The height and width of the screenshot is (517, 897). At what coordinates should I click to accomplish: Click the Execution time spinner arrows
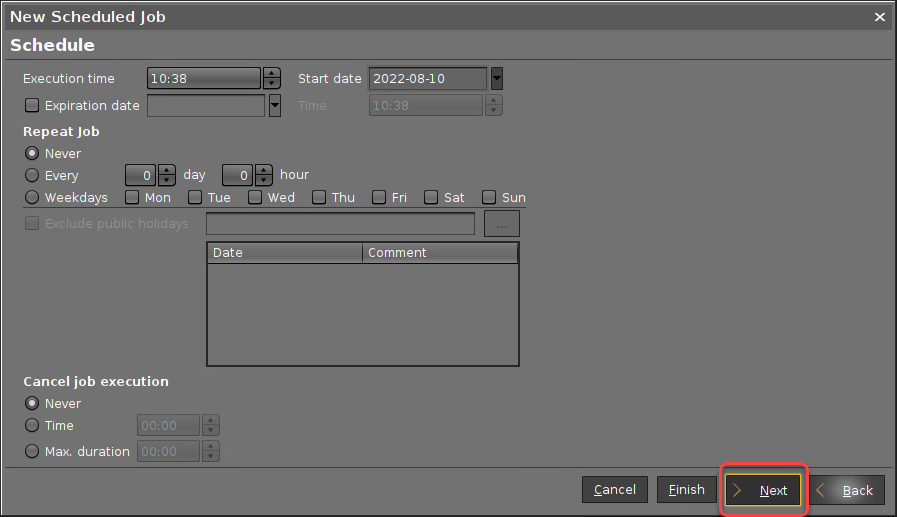271,79
